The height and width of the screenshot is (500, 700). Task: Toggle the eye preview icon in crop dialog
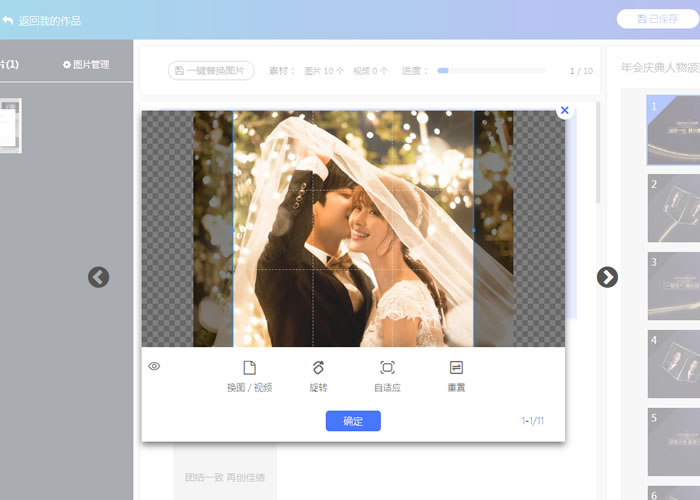[154, 367]
